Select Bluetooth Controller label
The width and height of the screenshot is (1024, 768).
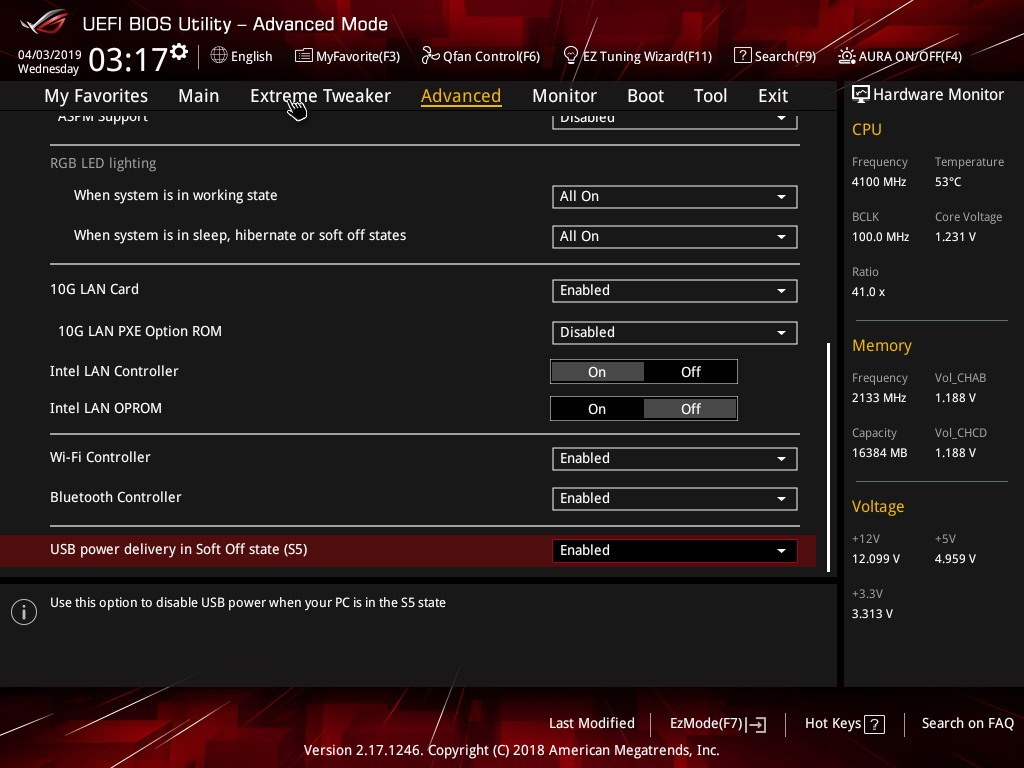[x=116, y=497]
